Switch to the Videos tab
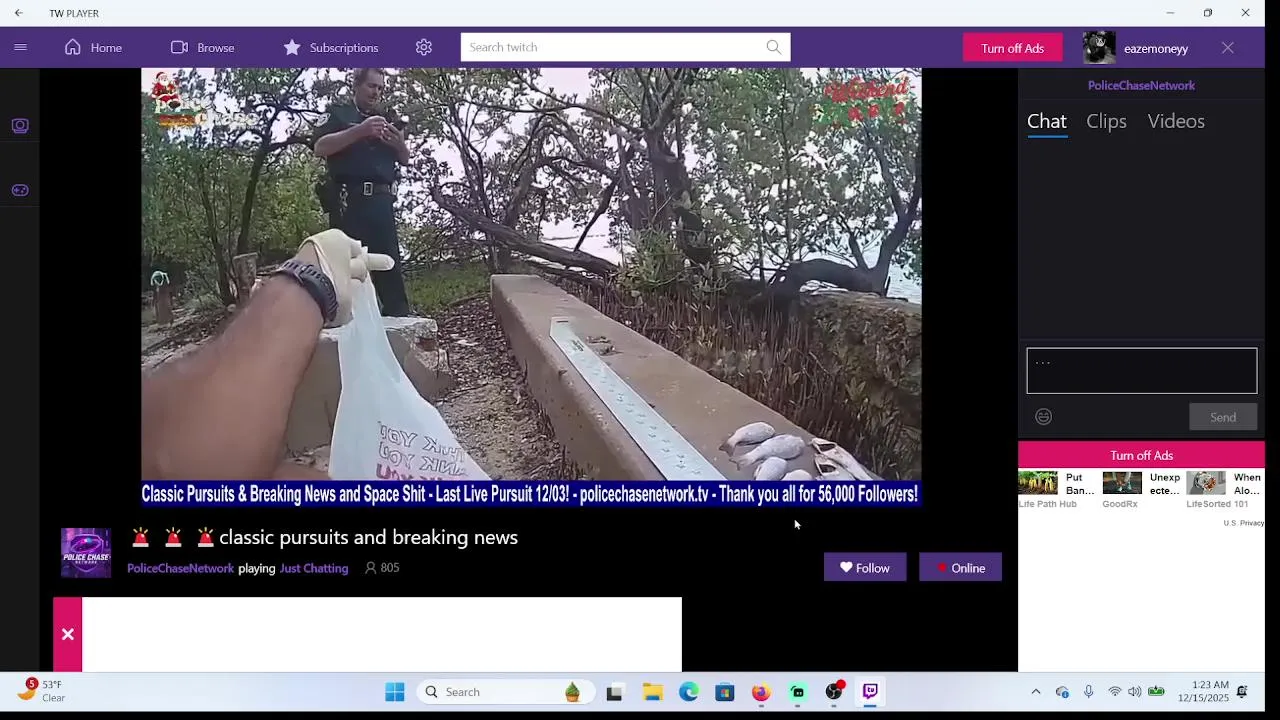 coord(1176,121)
